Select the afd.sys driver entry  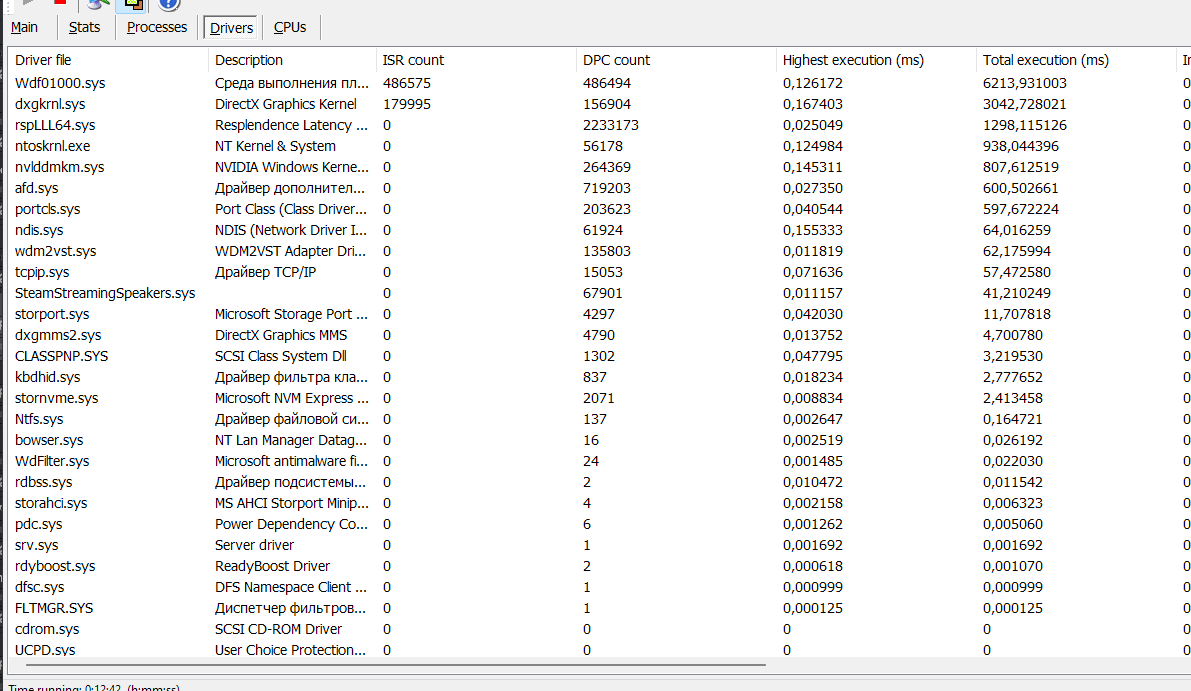(36, 188)
